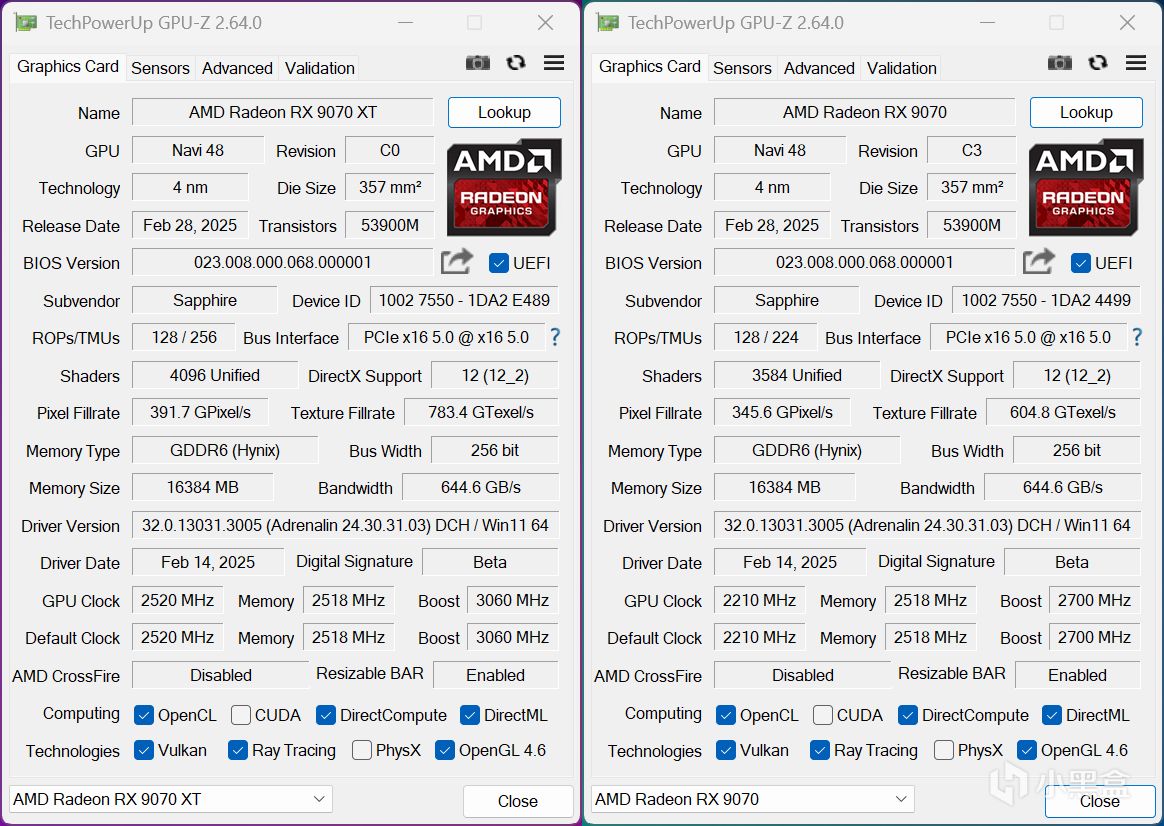Toggle CUDA checkbox in RX 9070 XT window
Screen dimensions: 1164x826
pos(241,715)
